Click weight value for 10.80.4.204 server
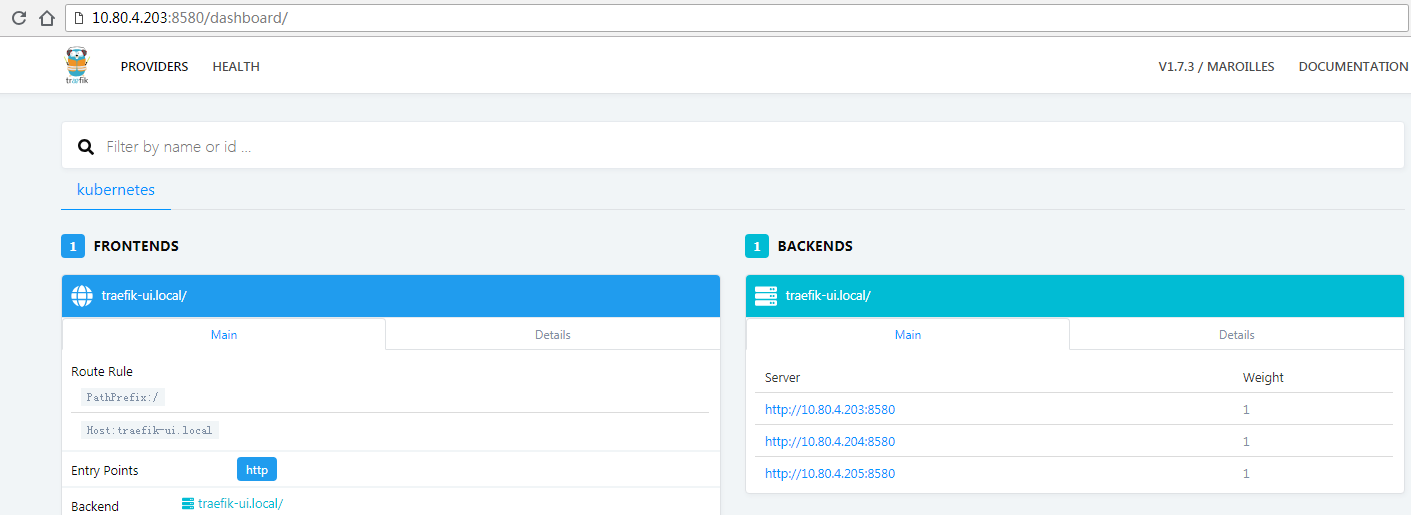The image size is (1411, 515). 1246,441
